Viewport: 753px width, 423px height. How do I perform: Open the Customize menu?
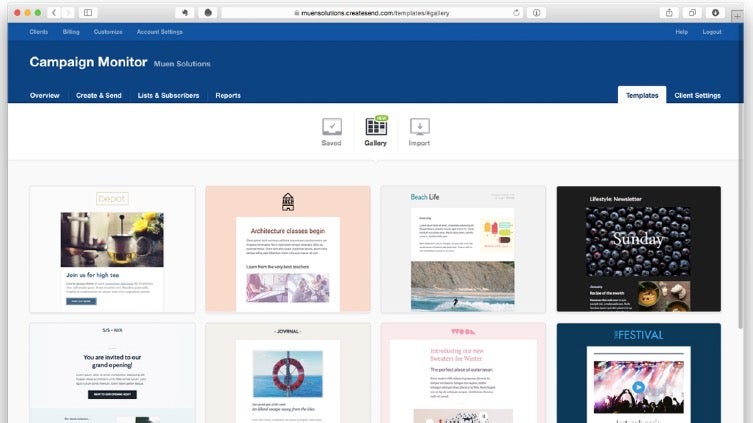click(108, 32)
